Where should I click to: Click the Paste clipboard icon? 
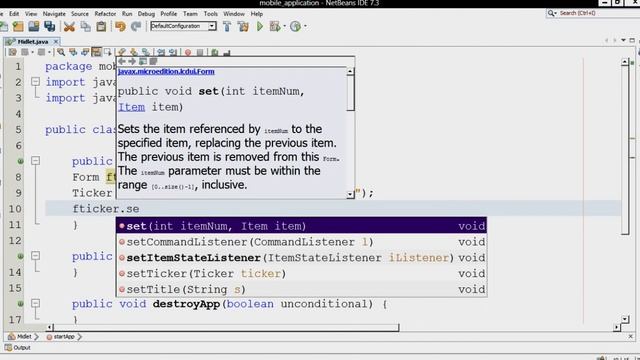pyautogui.click(x=101, y=27)
